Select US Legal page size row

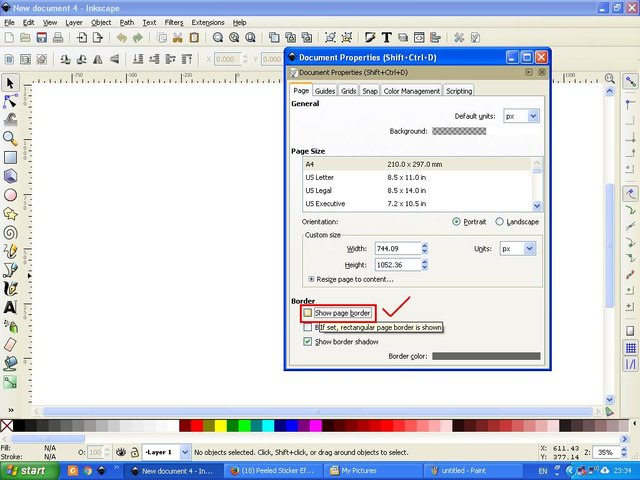point(417,191)
